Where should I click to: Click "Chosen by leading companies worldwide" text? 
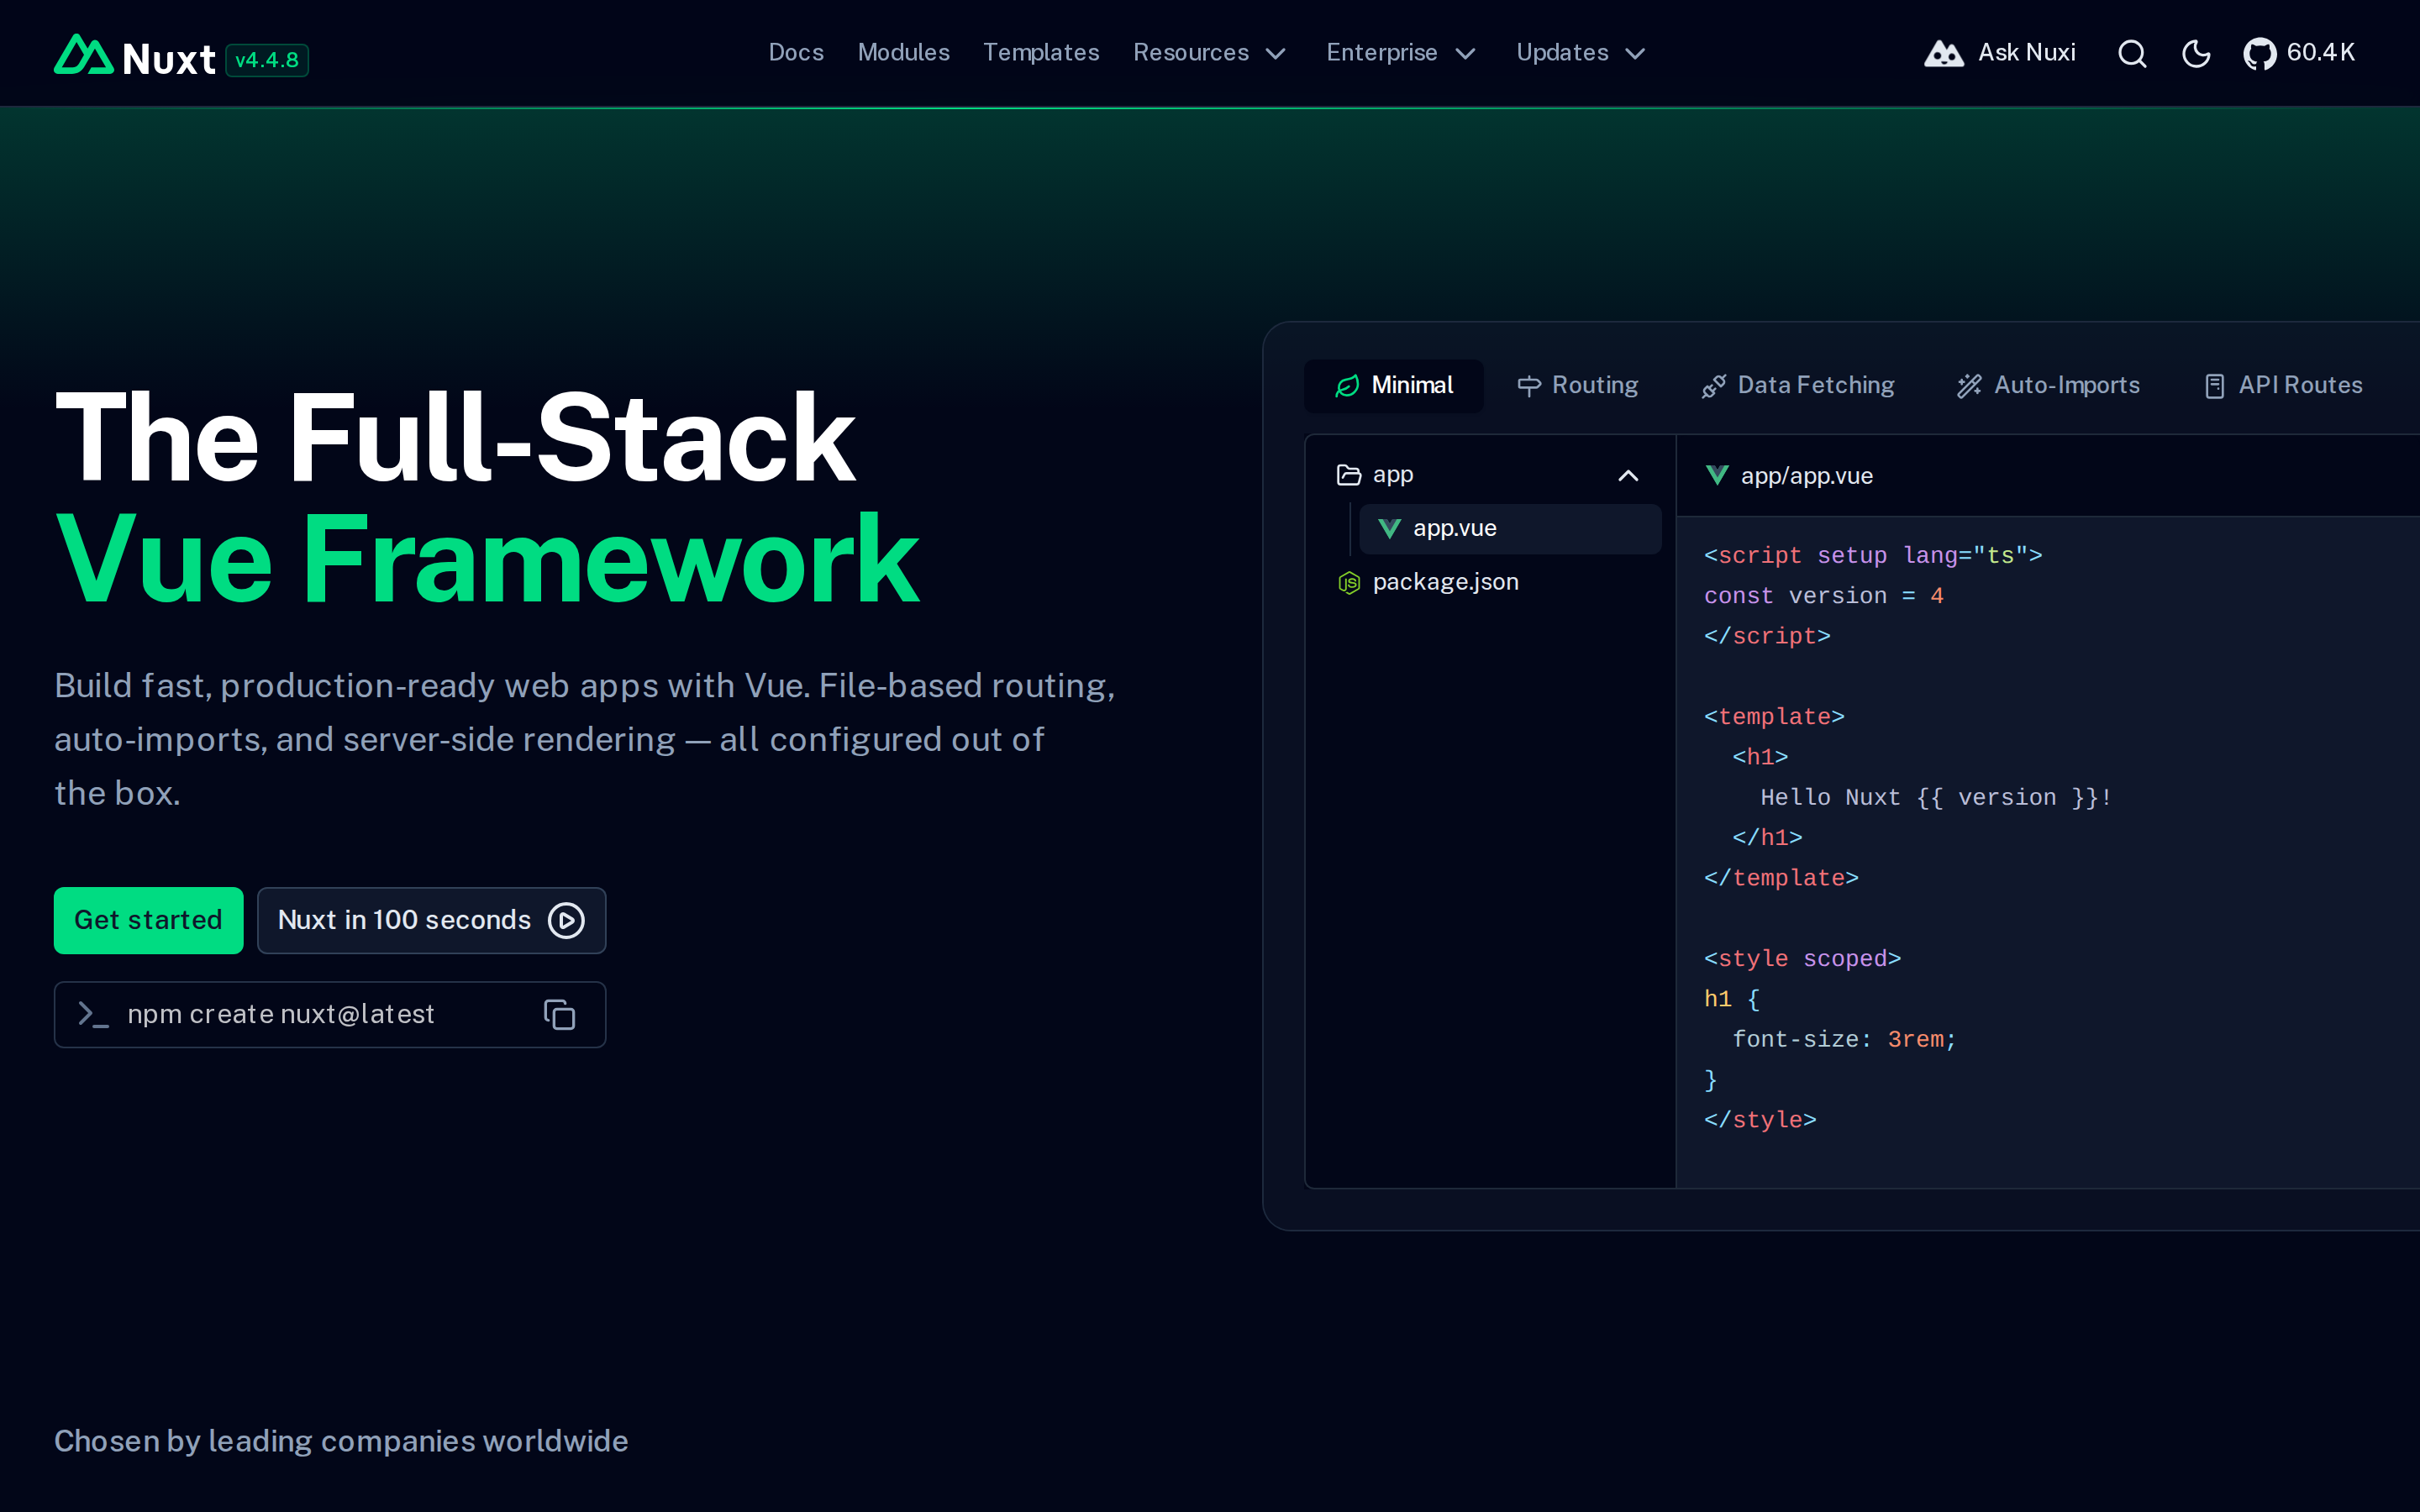341,1441
